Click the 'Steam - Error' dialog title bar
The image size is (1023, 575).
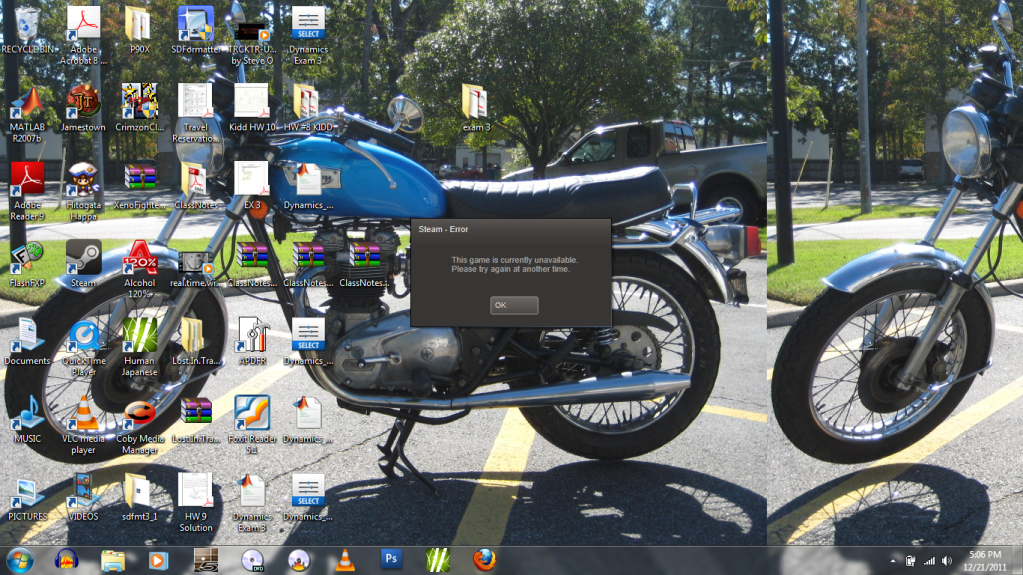click(511, 229)
